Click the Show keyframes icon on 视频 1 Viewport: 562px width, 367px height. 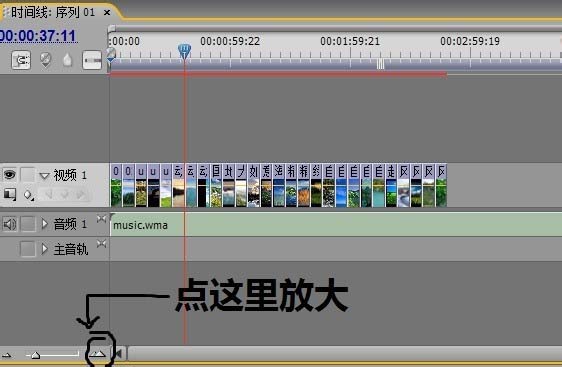(29, 195)
